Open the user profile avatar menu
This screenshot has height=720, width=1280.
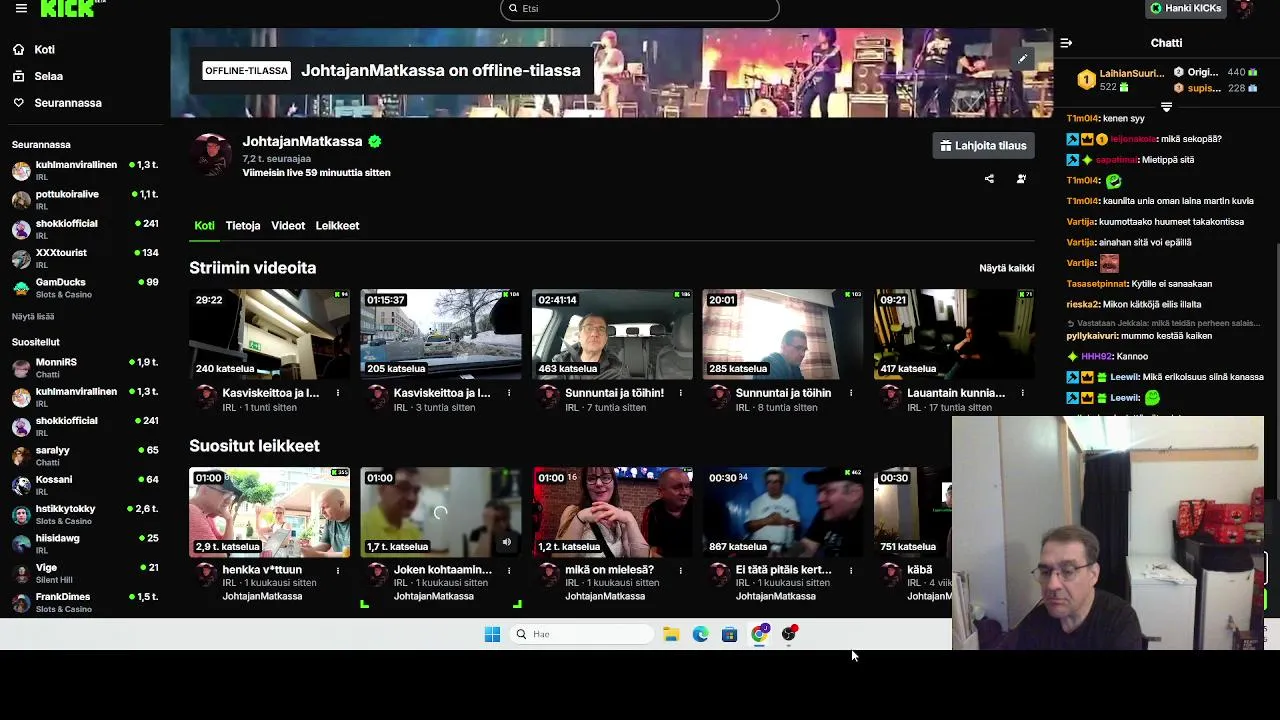(x=1243, y=8)
